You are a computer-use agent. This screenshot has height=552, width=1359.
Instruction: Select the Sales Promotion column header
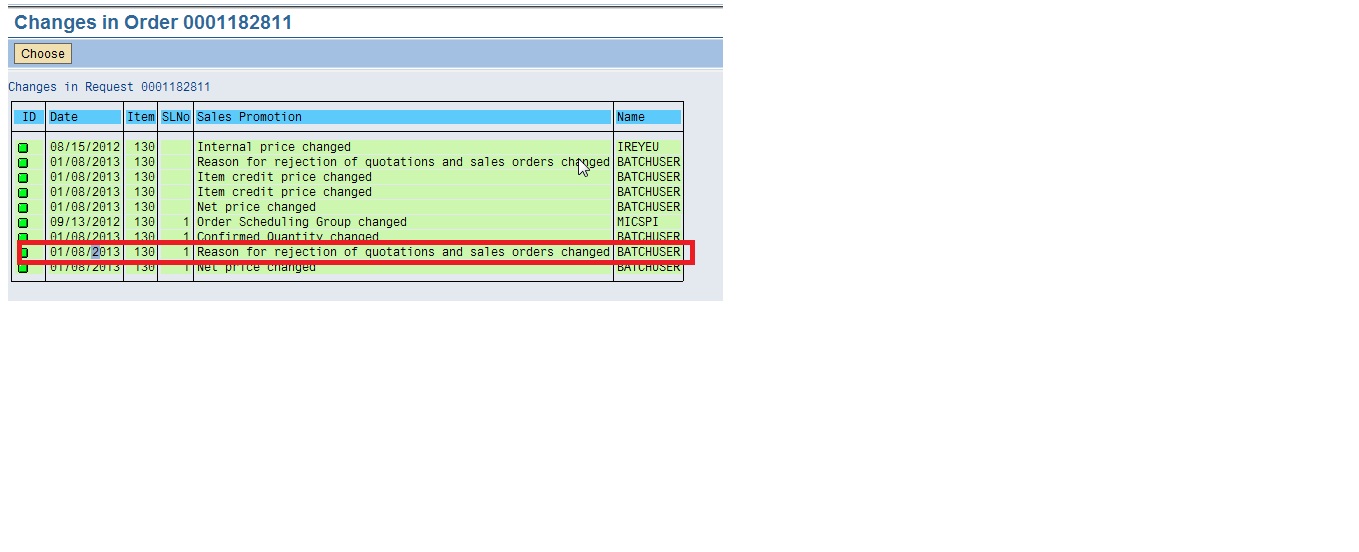click(x=403, y=117)
